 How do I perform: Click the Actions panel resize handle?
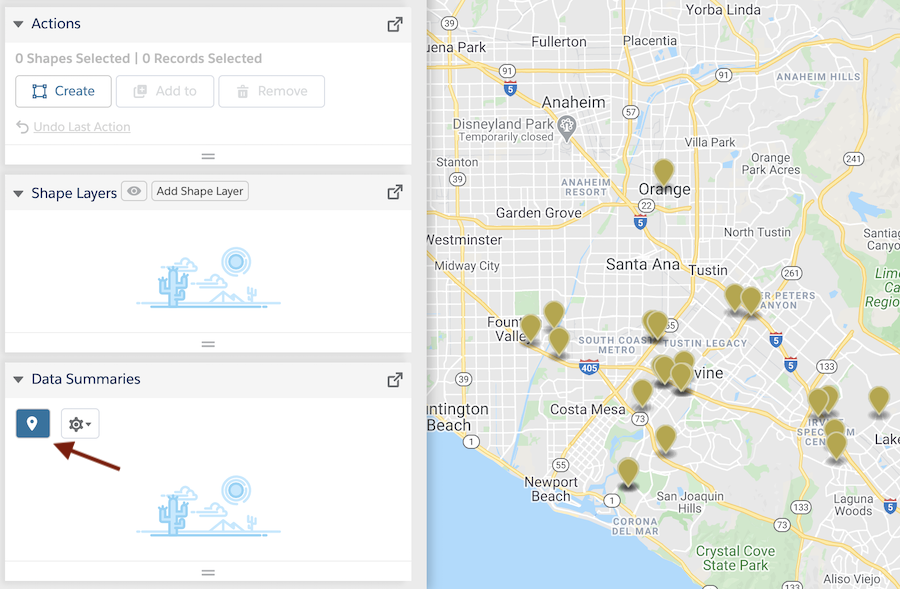[x=208, y=156]
